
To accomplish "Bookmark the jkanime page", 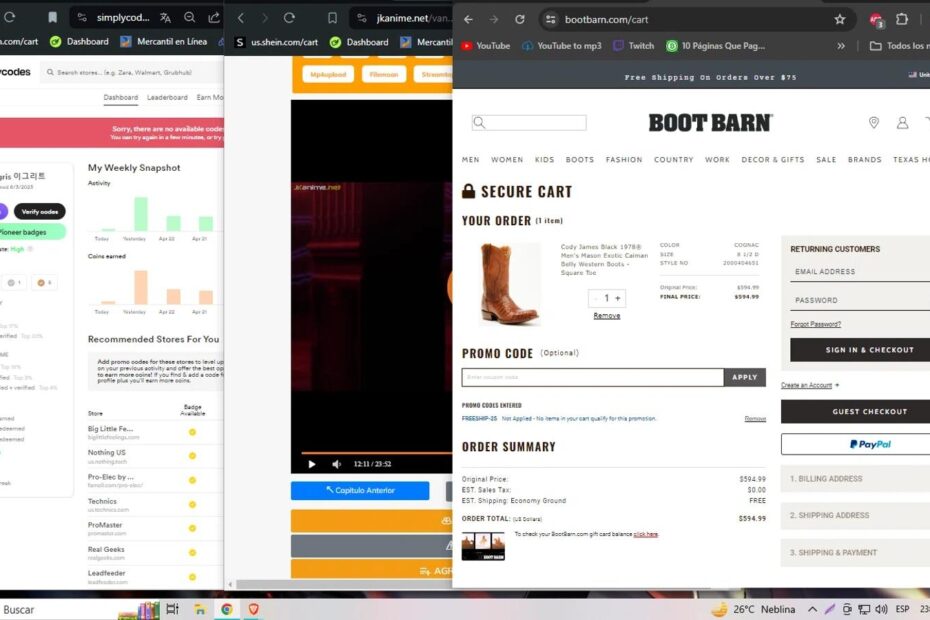I will (332, 18).
